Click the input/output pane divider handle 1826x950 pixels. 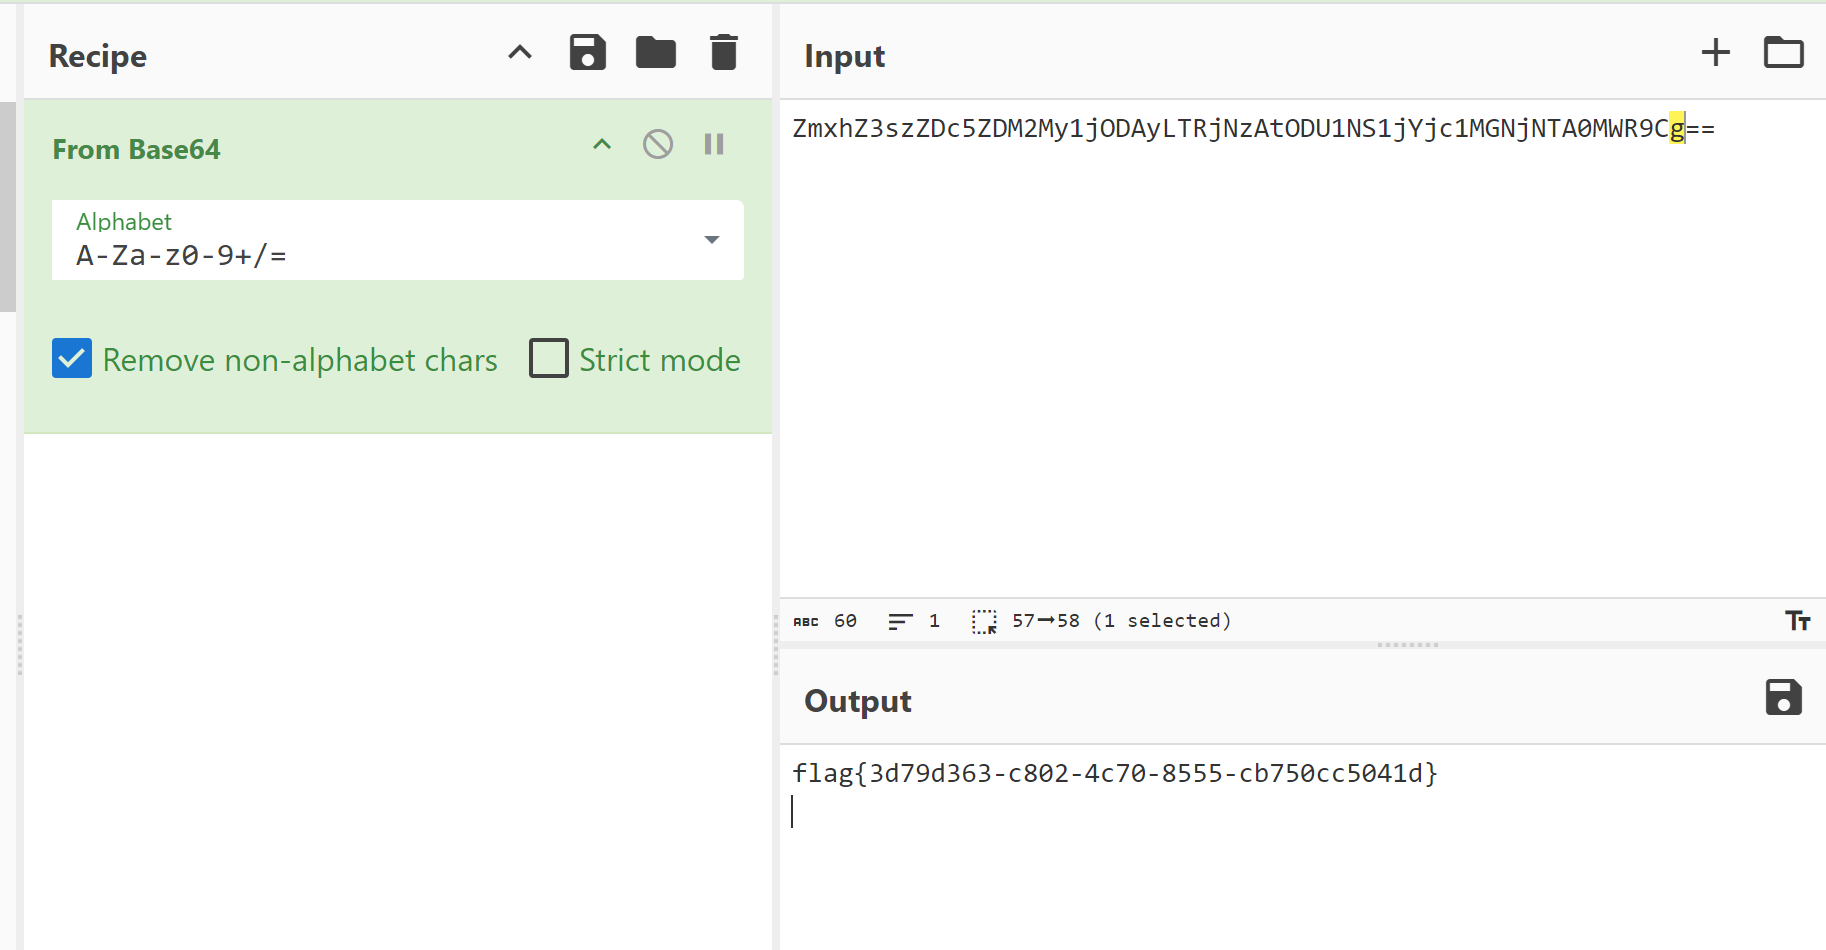tap(1407, 645)
